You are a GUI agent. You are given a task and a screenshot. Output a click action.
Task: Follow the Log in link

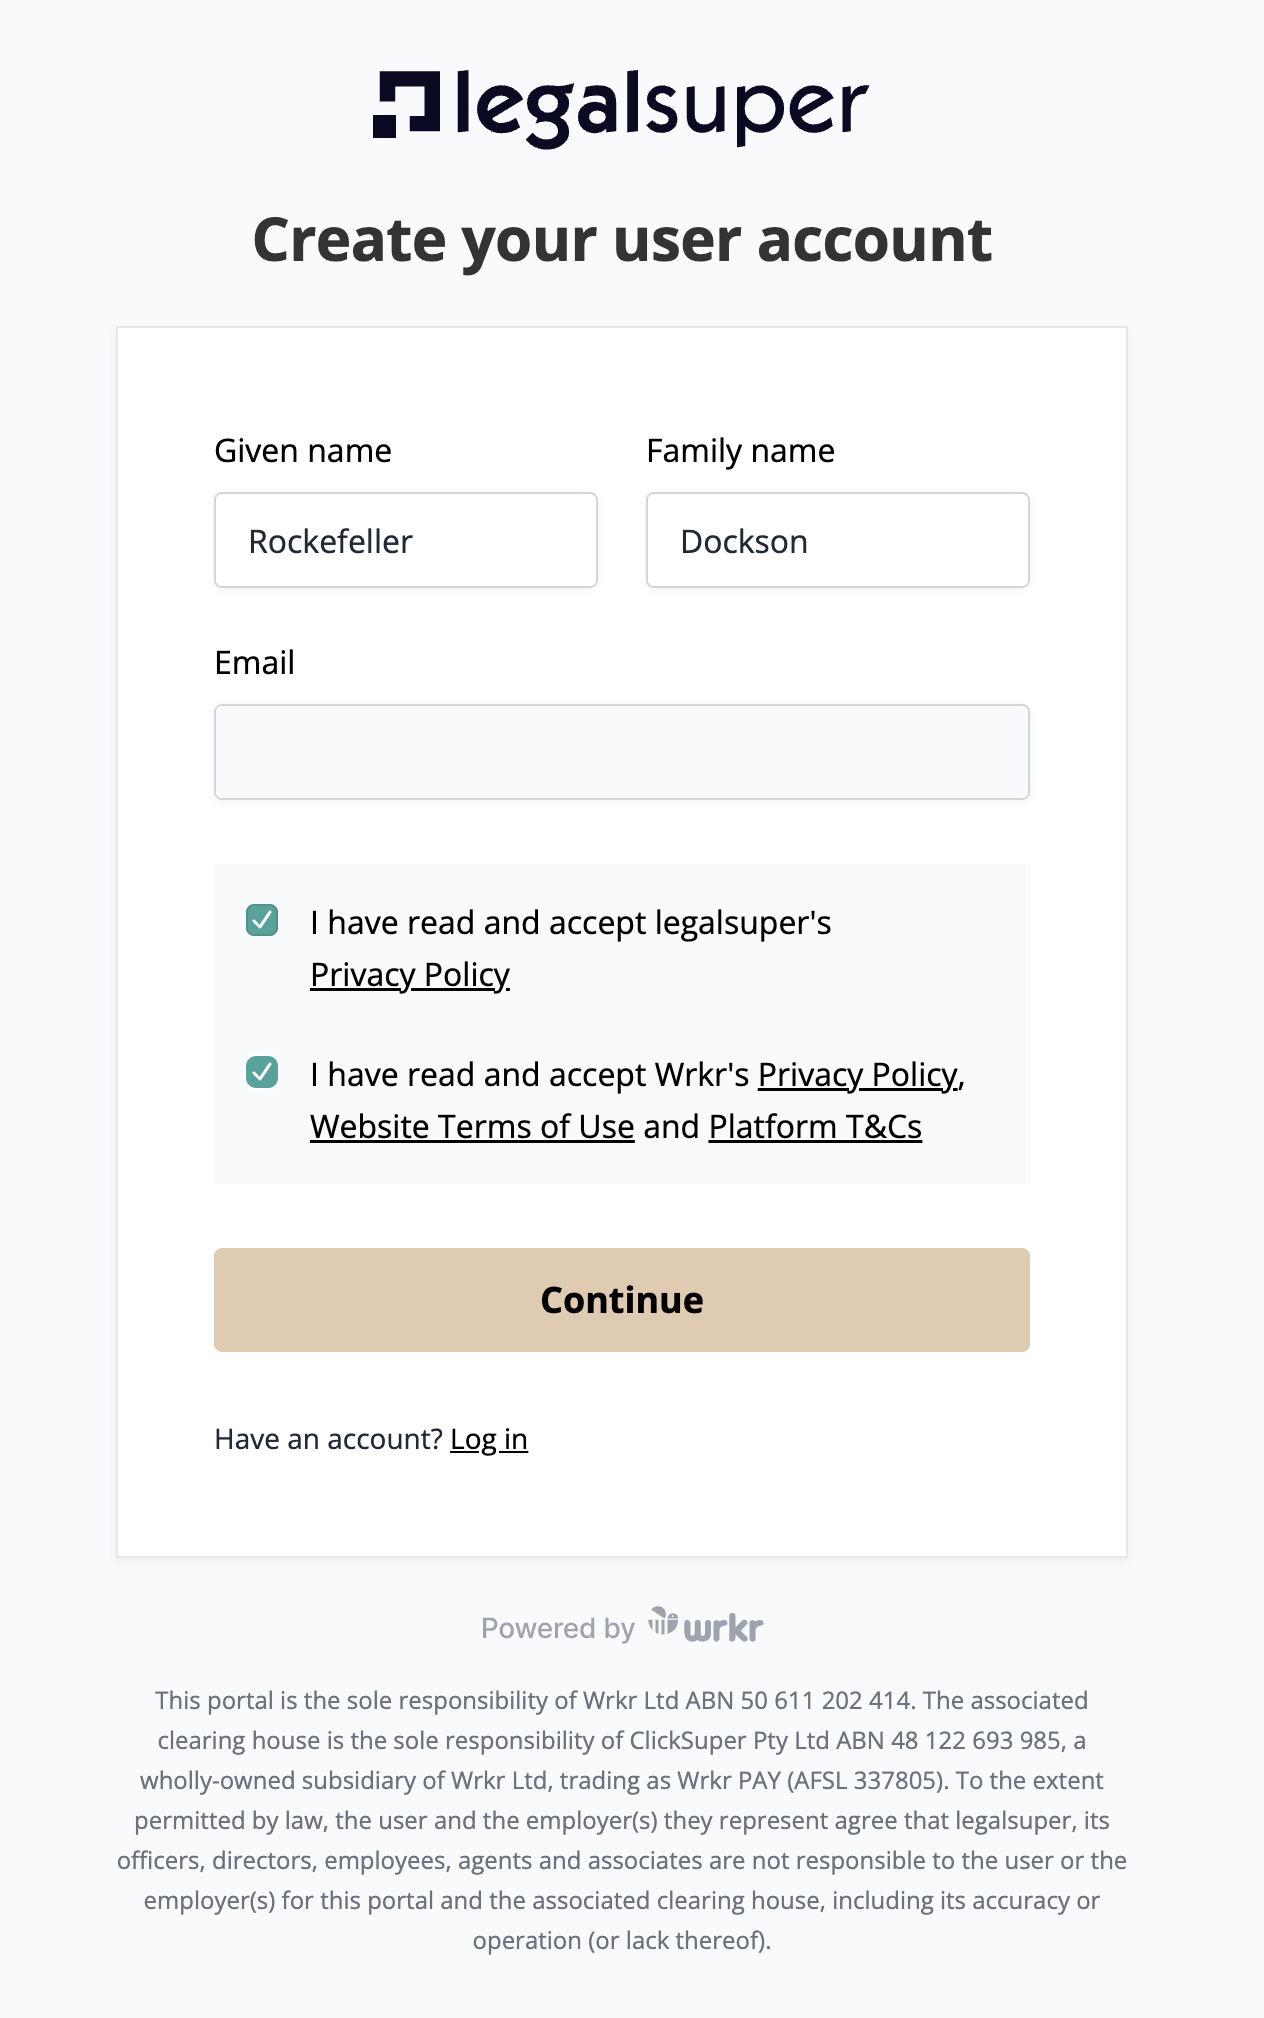click(x=489, y=1439)
